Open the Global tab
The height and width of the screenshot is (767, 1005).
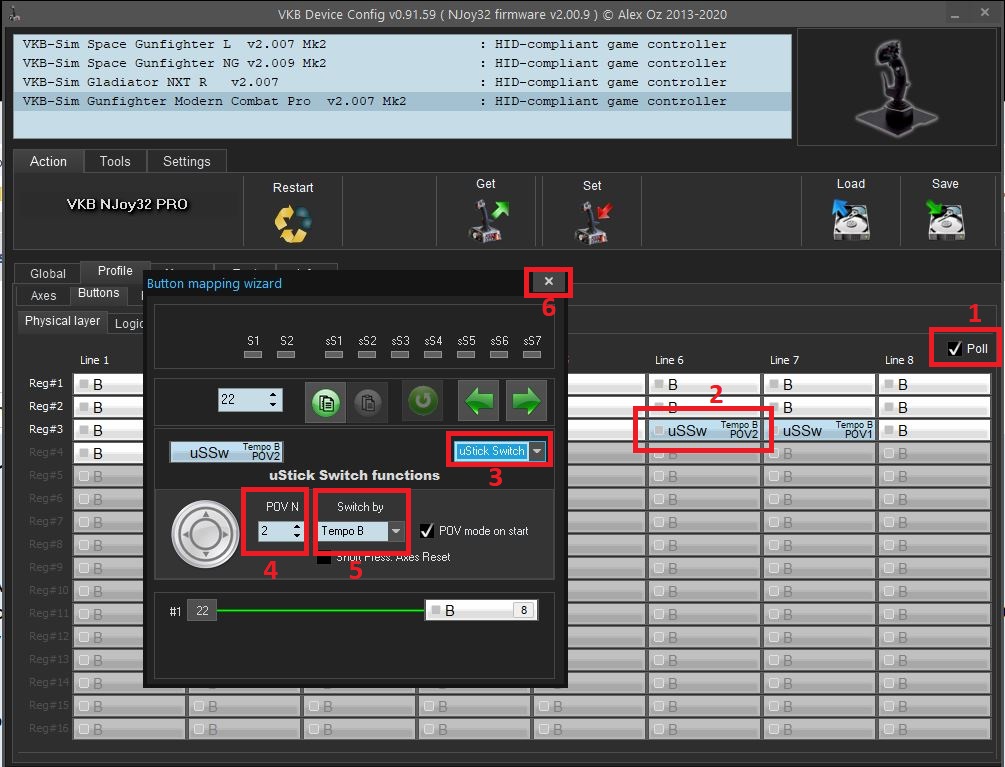(48, 273)
